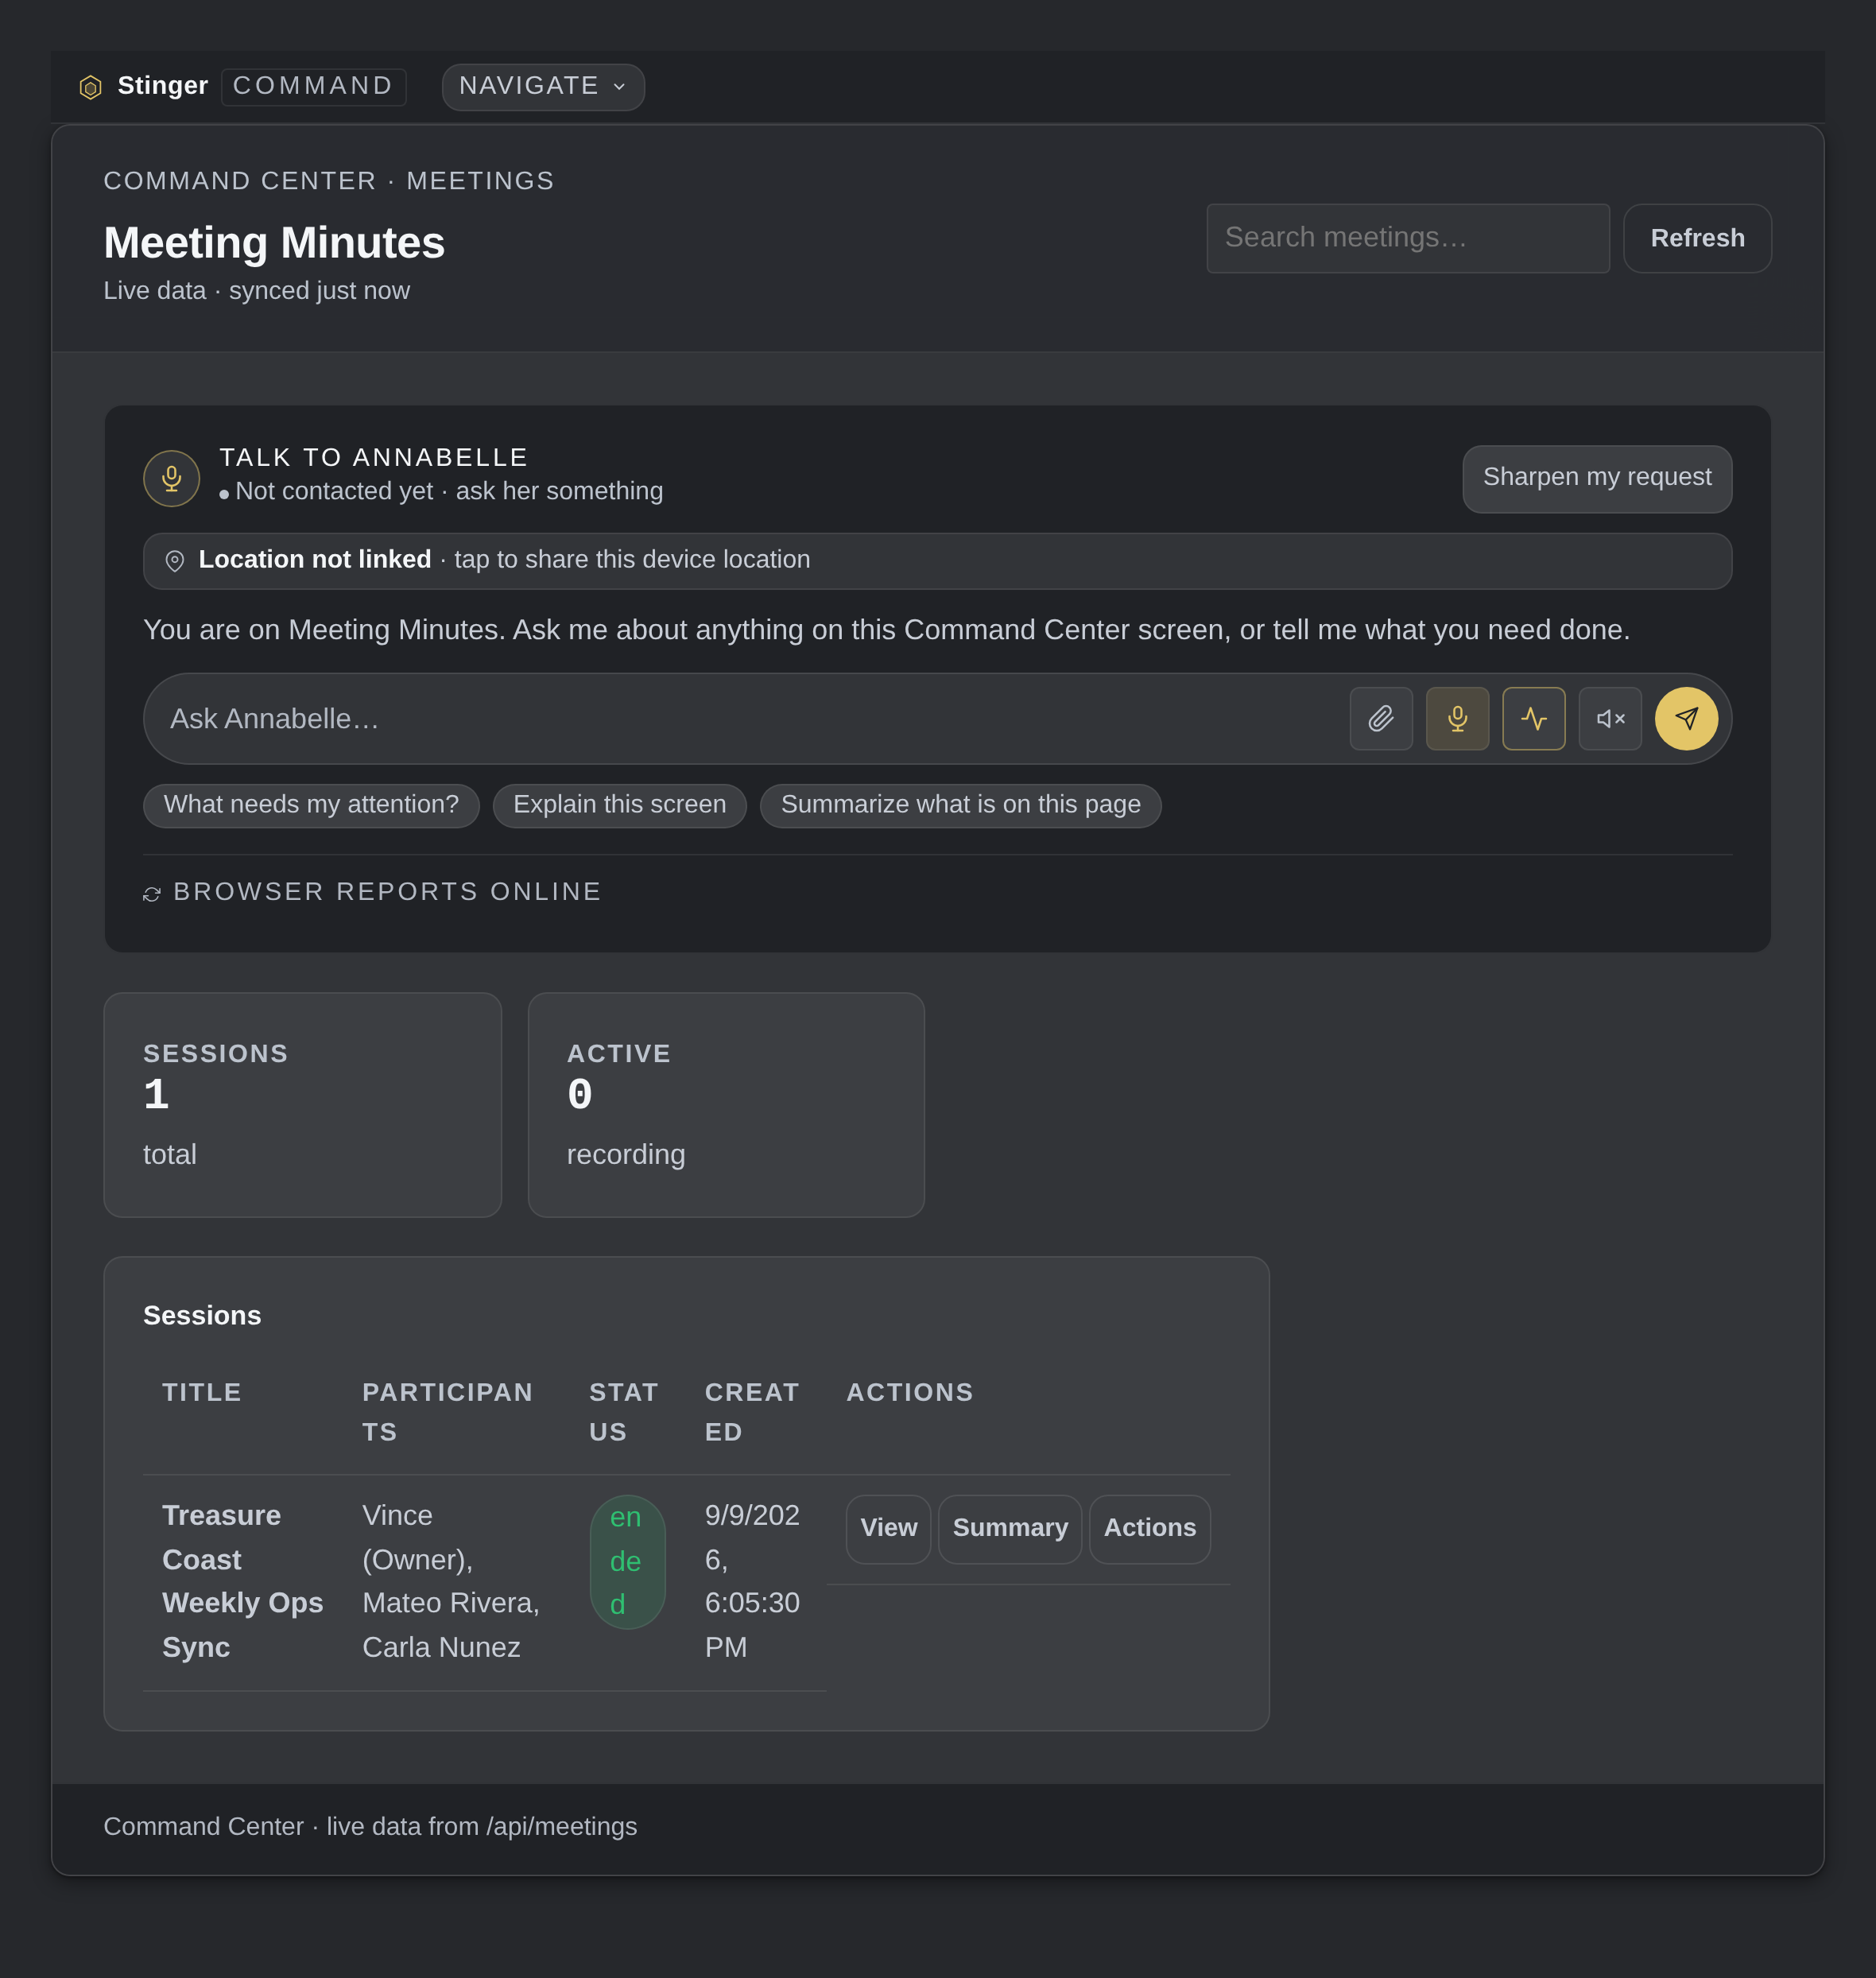
Task: Choose 'Summarize what is on this page' chip
Action: (960, 805)
